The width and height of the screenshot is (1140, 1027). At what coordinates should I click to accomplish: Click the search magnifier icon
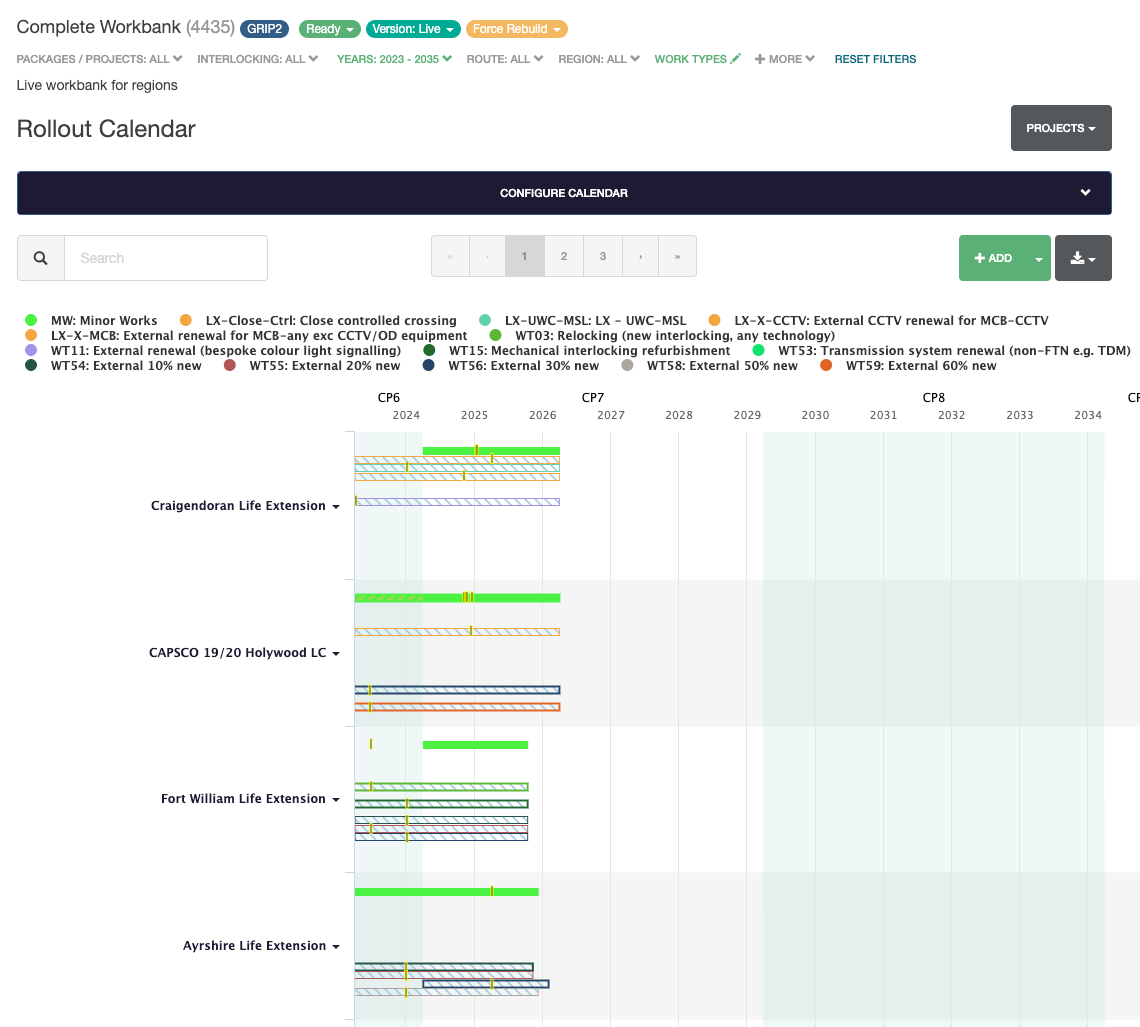pyautogui.click(x=41, y=258)
